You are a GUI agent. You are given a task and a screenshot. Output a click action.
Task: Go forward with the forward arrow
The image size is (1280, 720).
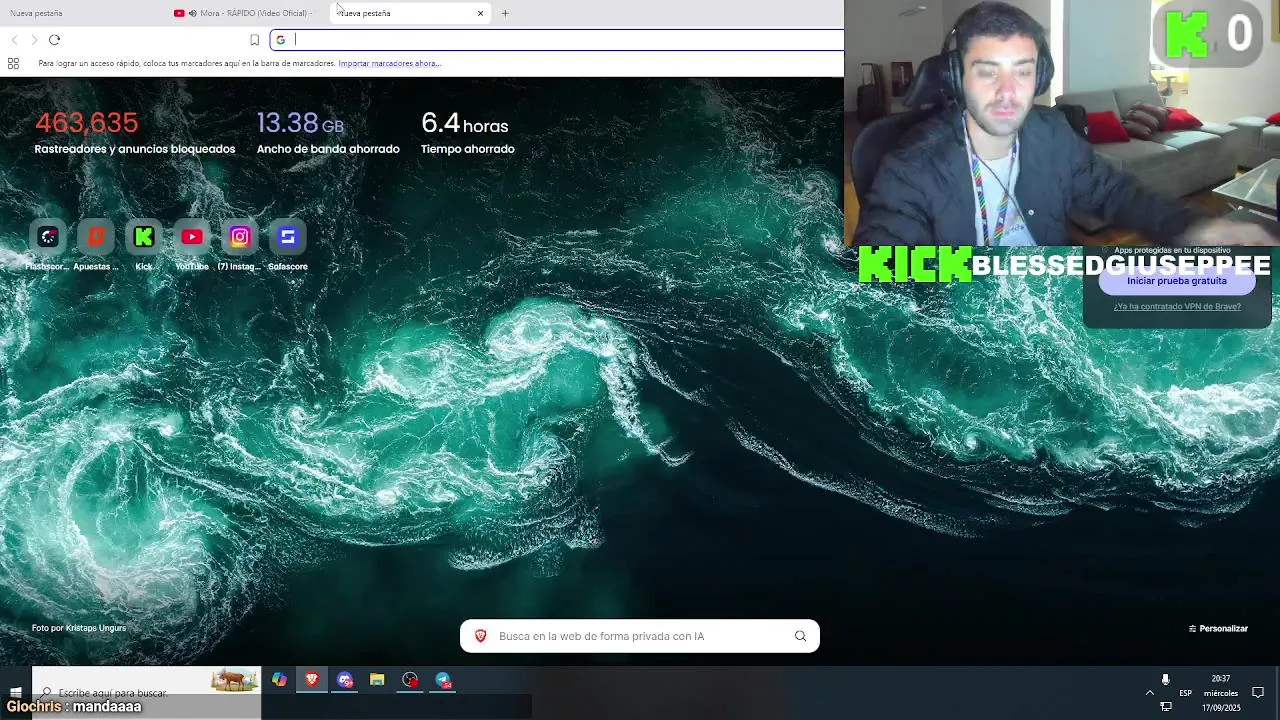pyautogui.click(x=34, y=40)
